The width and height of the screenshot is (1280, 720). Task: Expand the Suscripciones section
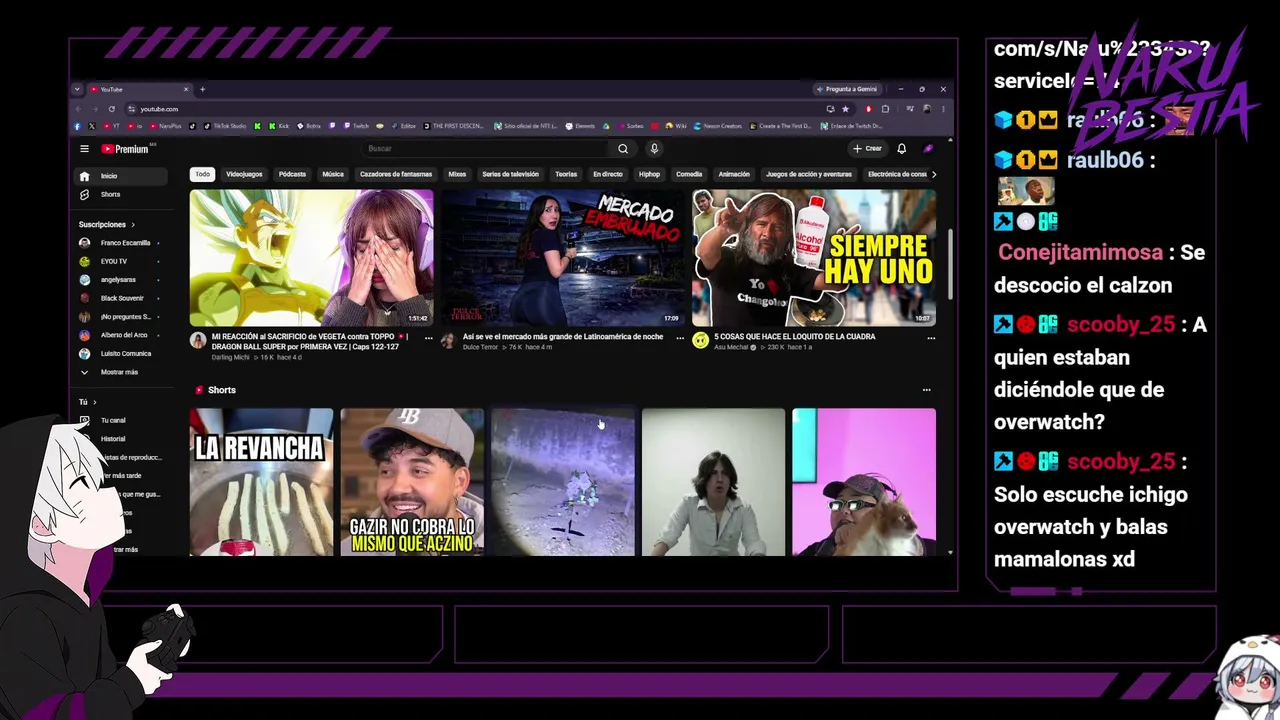coord(107,224)
